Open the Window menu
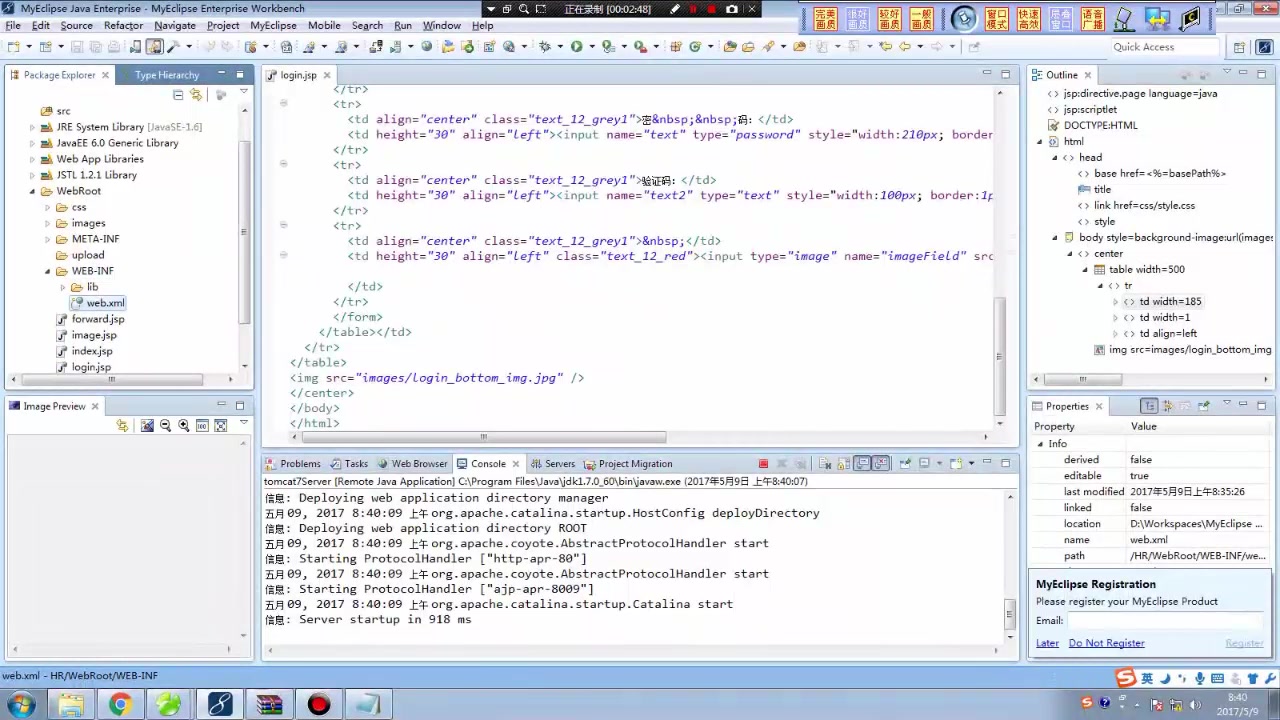The width and height of the screenshot is (1280, 720). point(441,25)
